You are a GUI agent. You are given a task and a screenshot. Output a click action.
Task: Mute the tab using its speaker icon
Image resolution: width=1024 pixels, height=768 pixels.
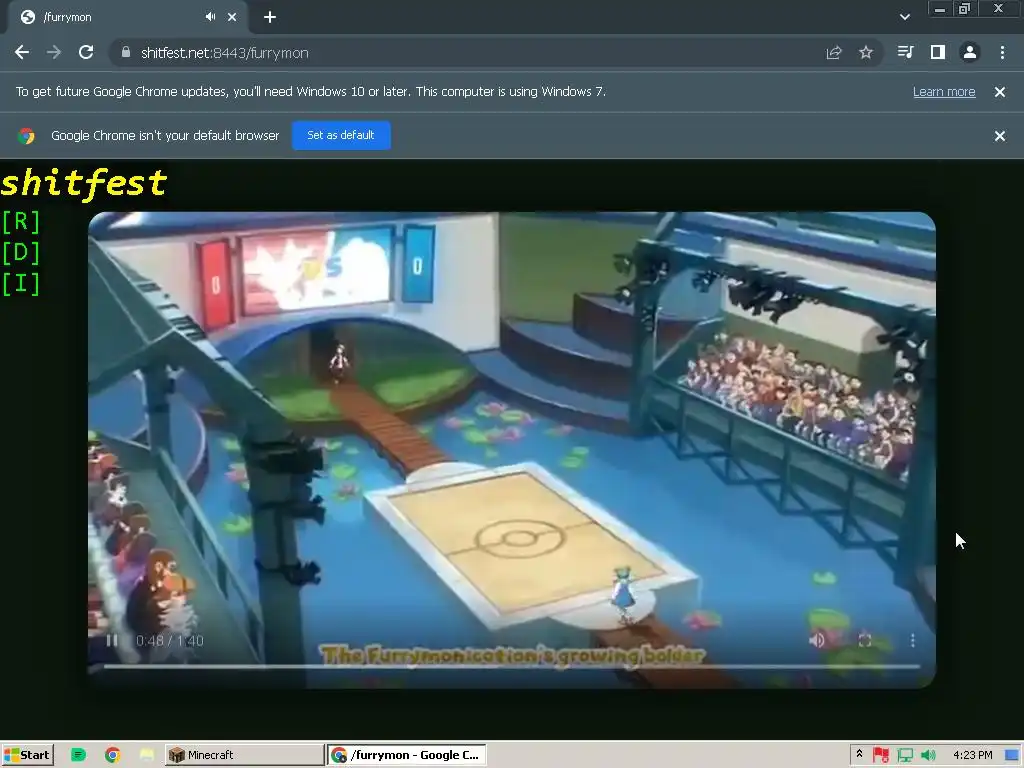pyautogui.click(x=210, y=17)
